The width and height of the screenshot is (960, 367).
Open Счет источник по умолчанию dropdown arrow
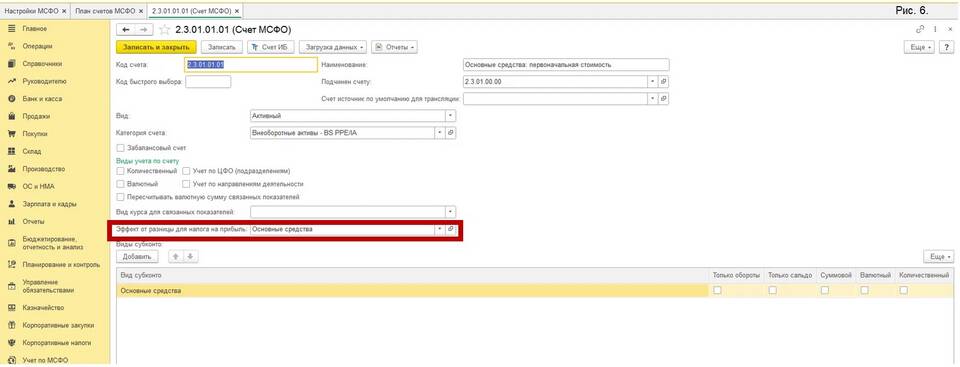pyautogui.click(x=653, y=98)
